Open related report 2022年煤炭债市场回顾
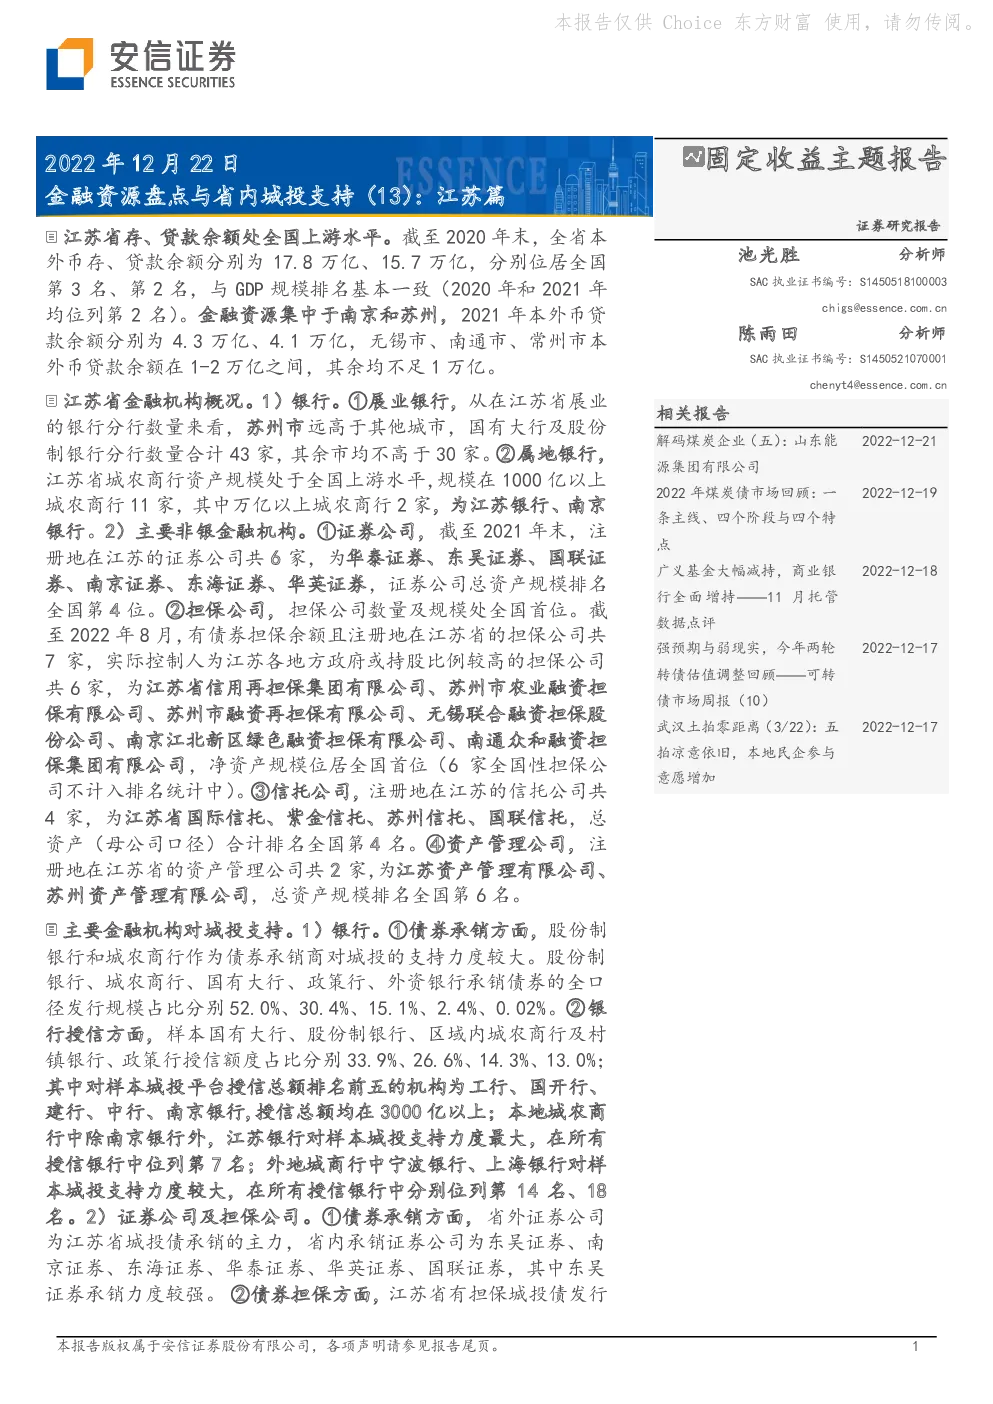The height and width of the screenshot is (1404, 993). pyautogui.click(x=747, y=518)
